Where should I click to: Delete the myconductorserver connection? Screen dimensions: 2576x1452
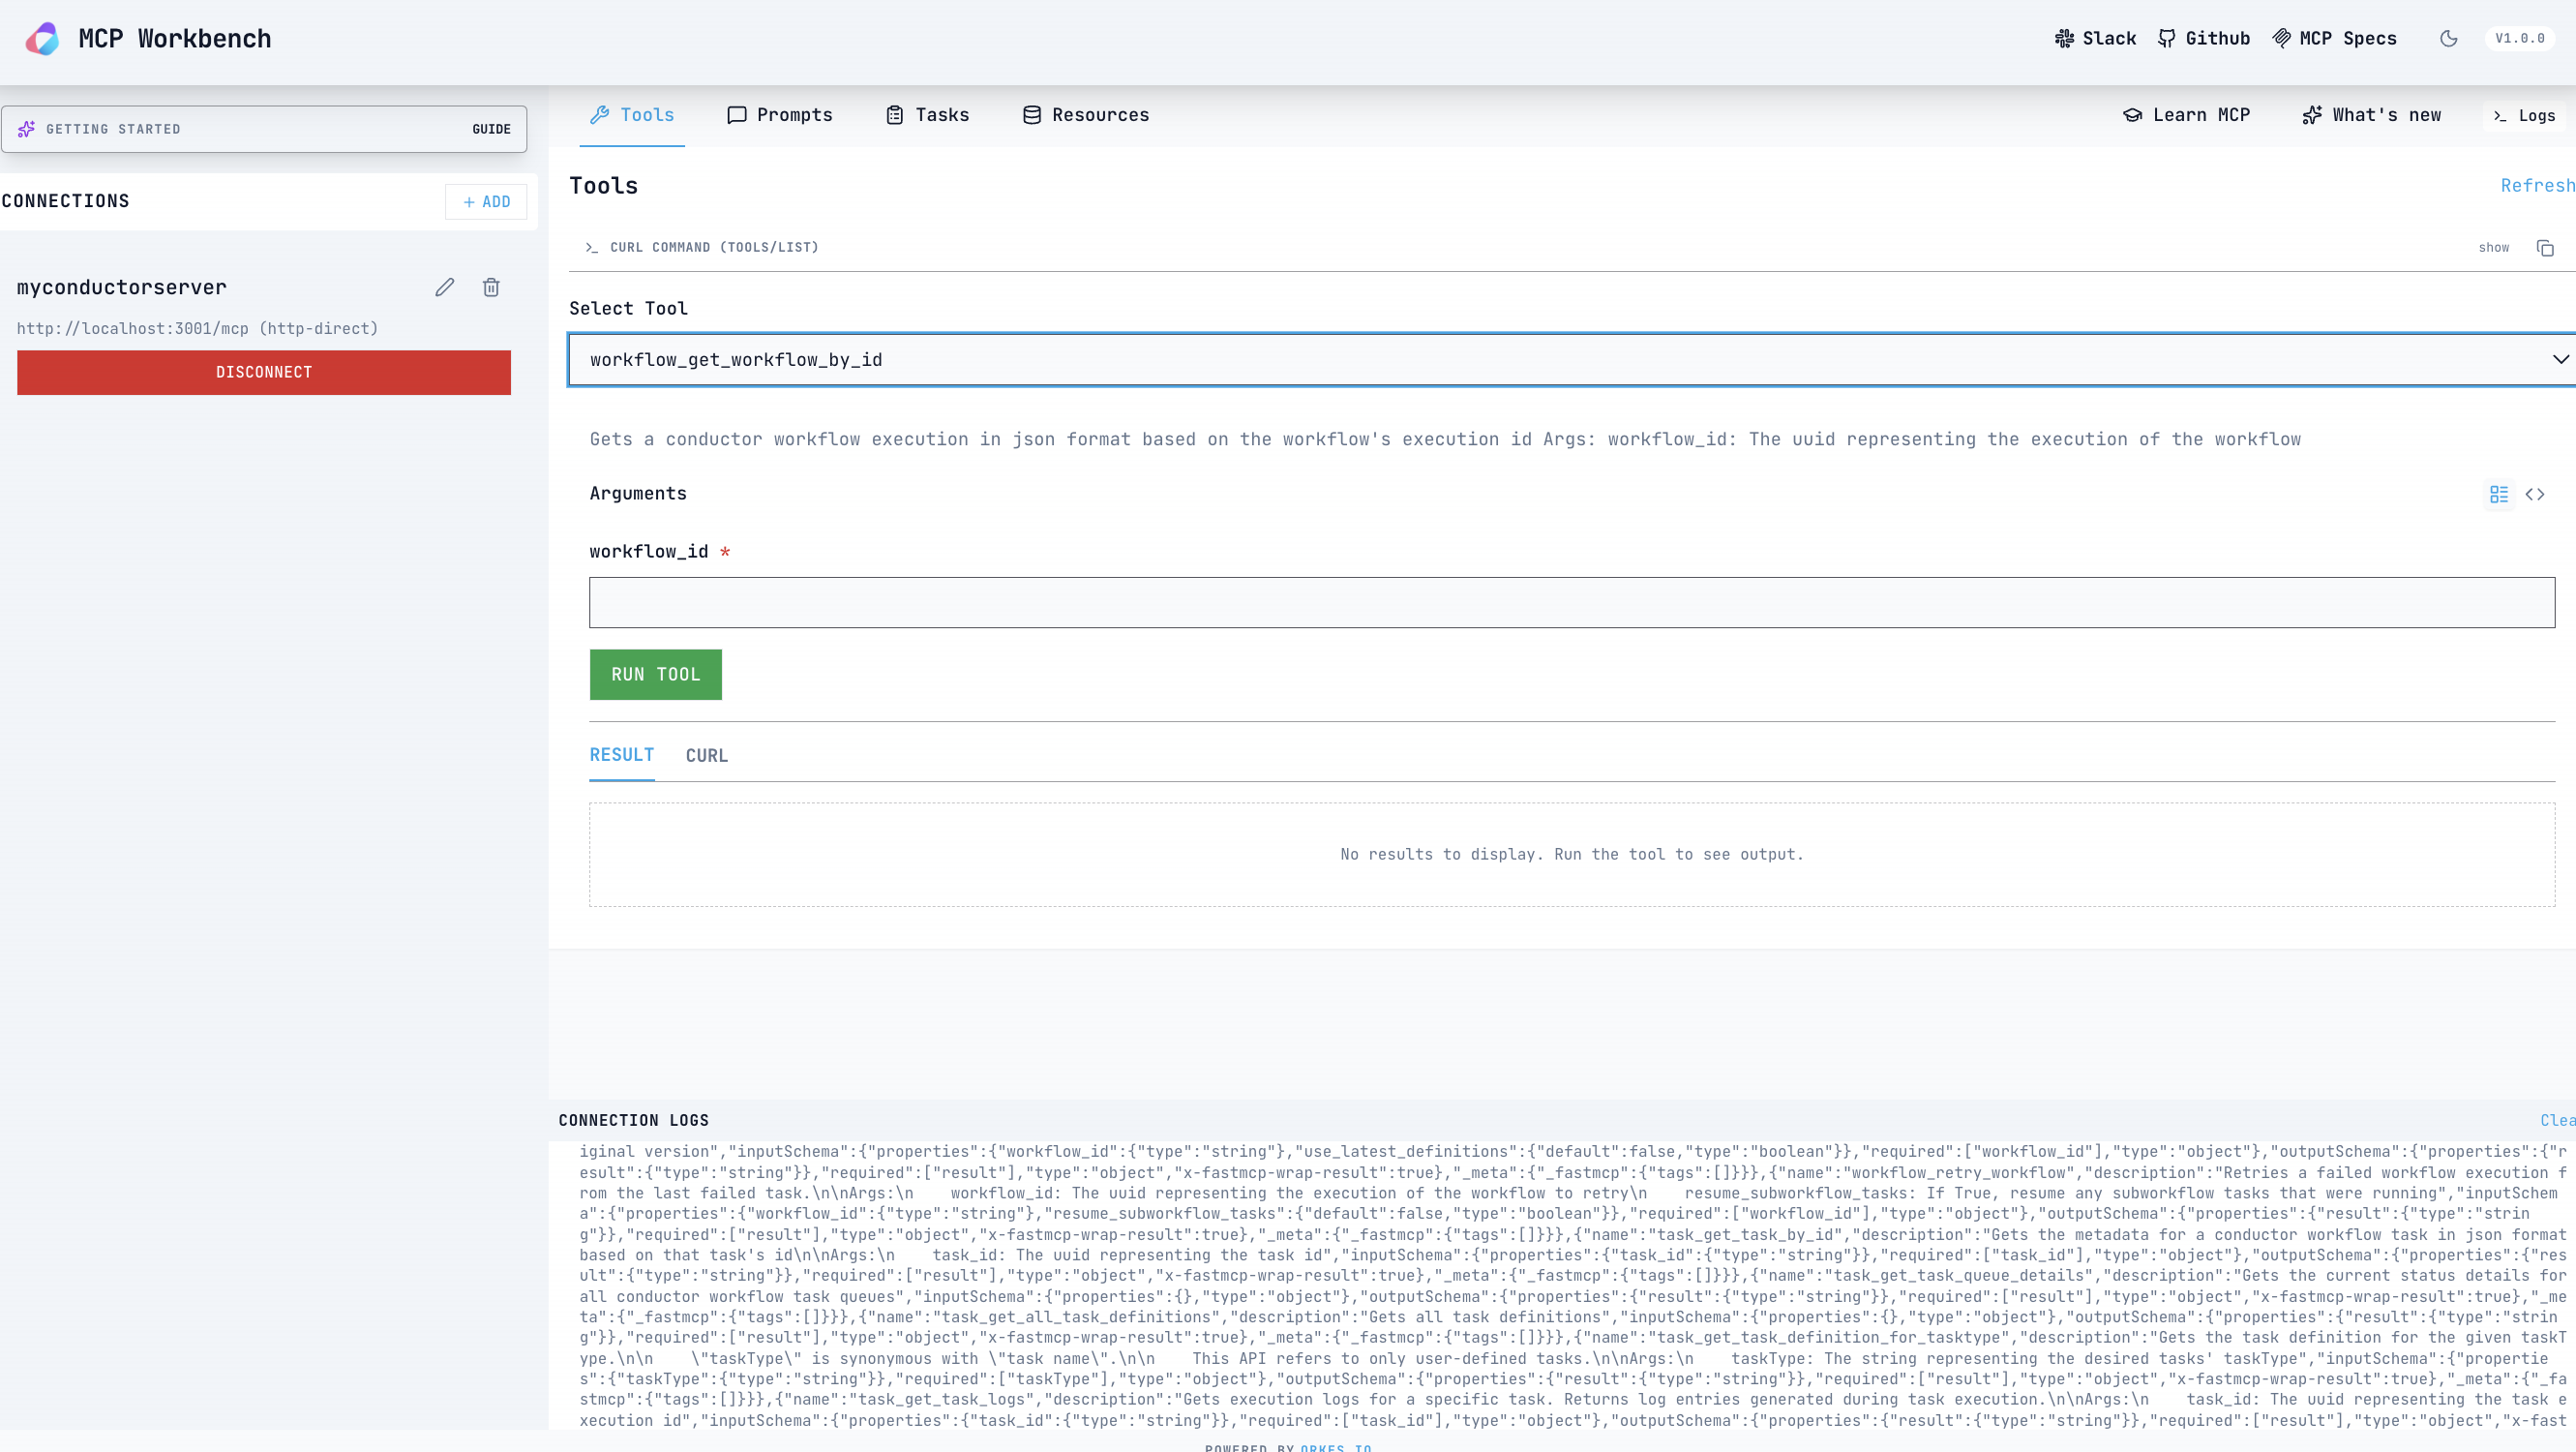(491, 288)
